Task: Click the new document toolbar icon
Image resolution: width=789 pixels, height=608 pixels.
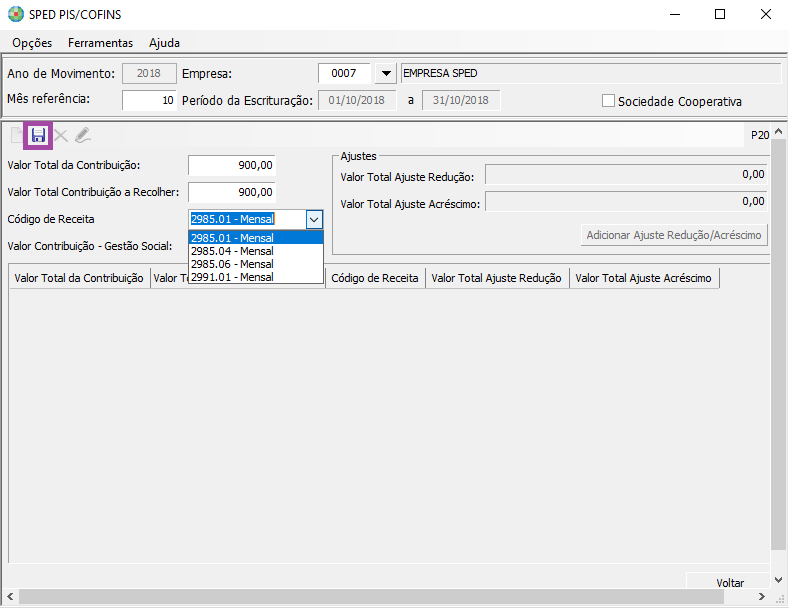Action: pyautogui.click(x=17, y=135)
